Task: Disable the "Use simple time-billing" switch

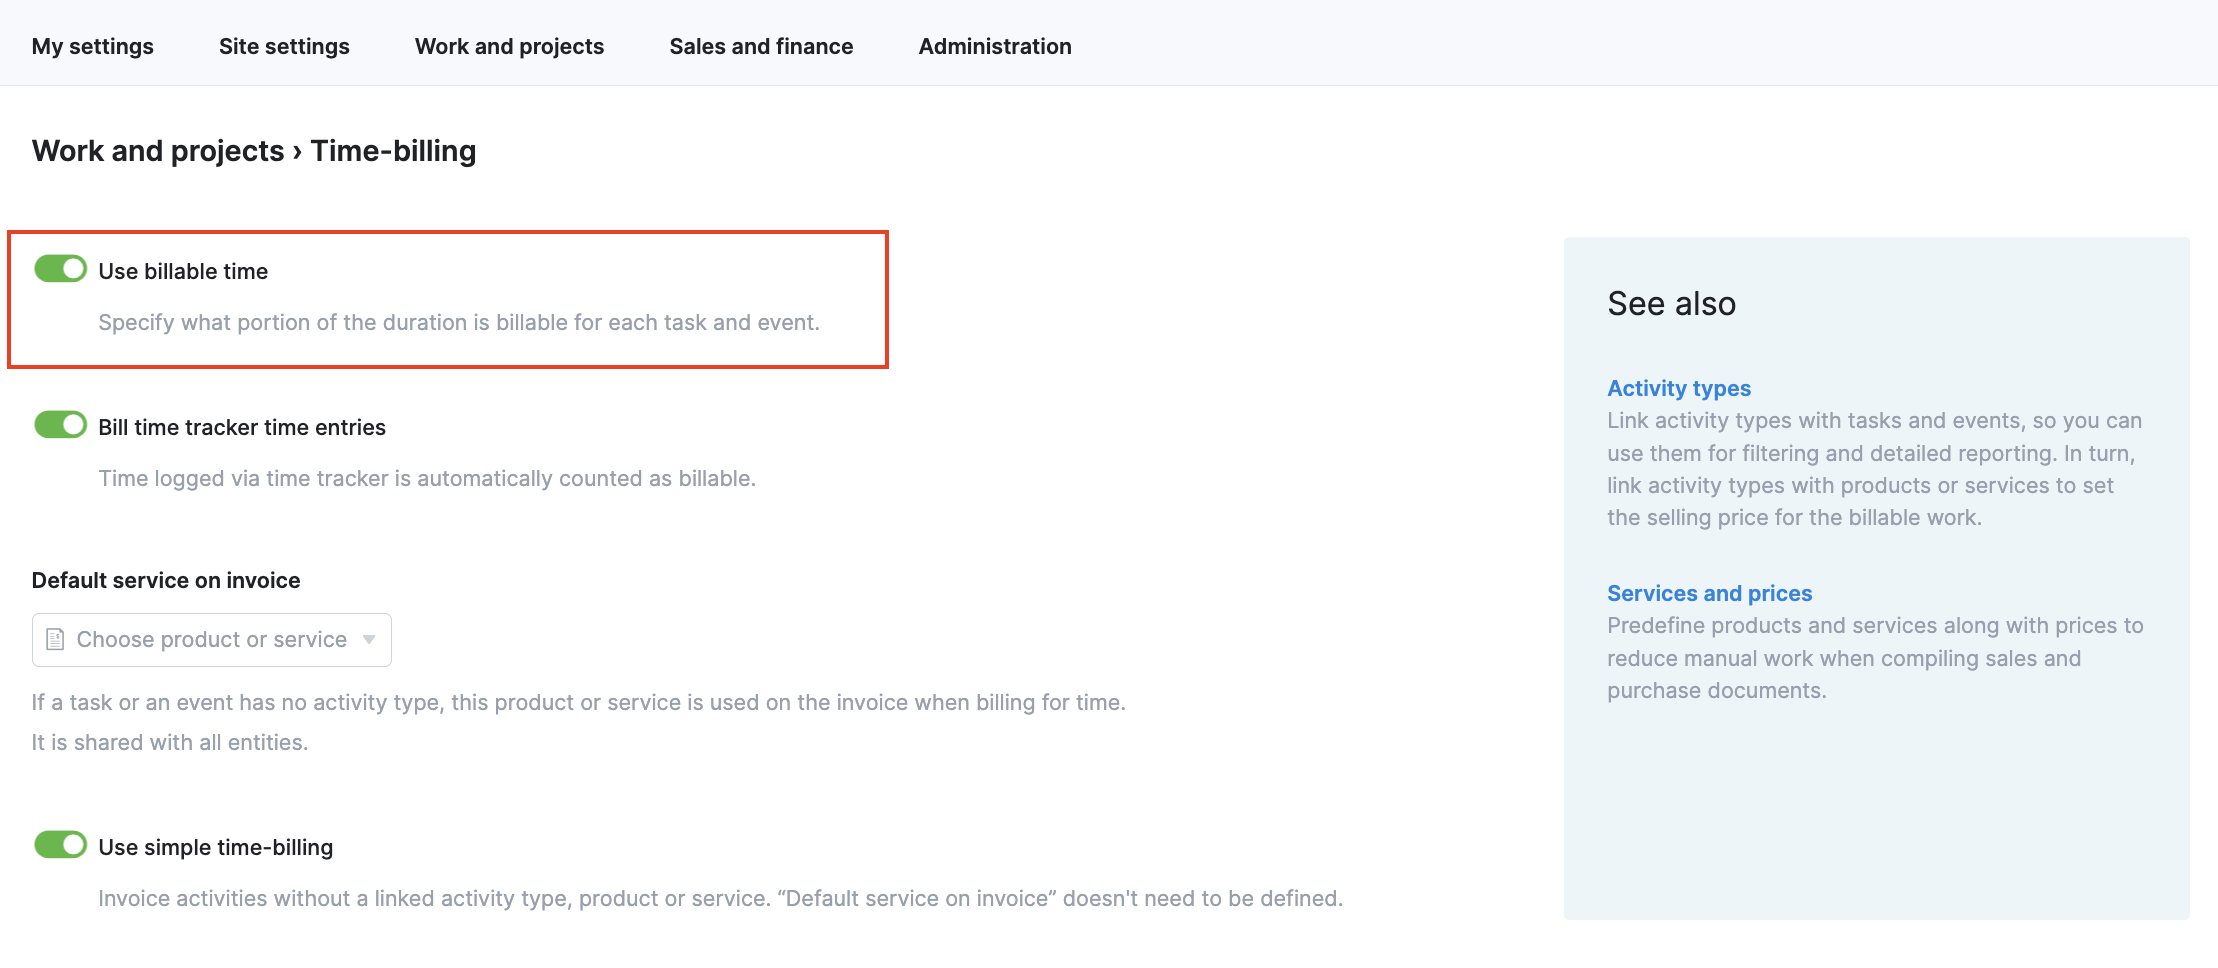Action: [60, 845]
